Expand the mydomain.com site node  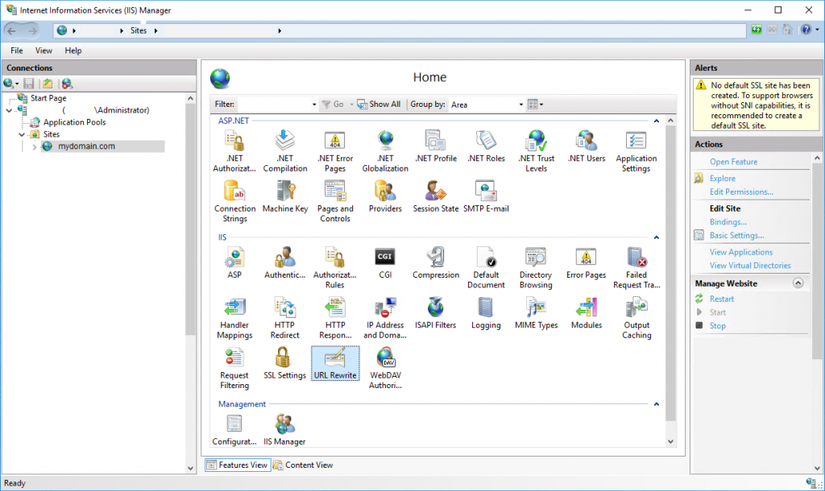(34, 147)
